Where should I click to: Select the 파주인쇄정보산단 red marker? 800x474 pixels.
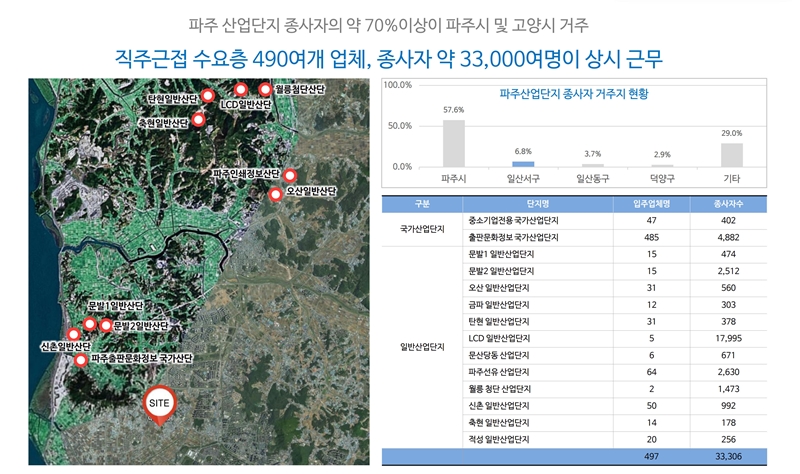(x=290, y=172)
